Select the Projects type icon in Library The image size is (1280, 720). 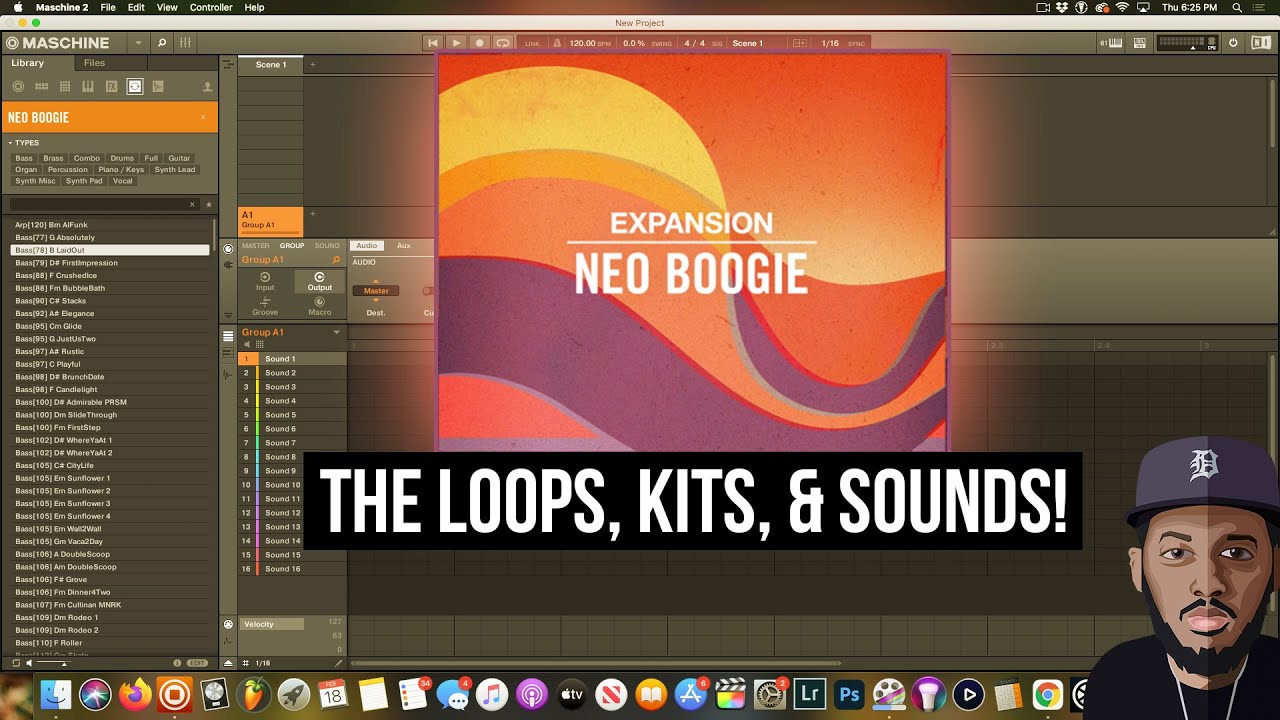click(x=18, y=87)
